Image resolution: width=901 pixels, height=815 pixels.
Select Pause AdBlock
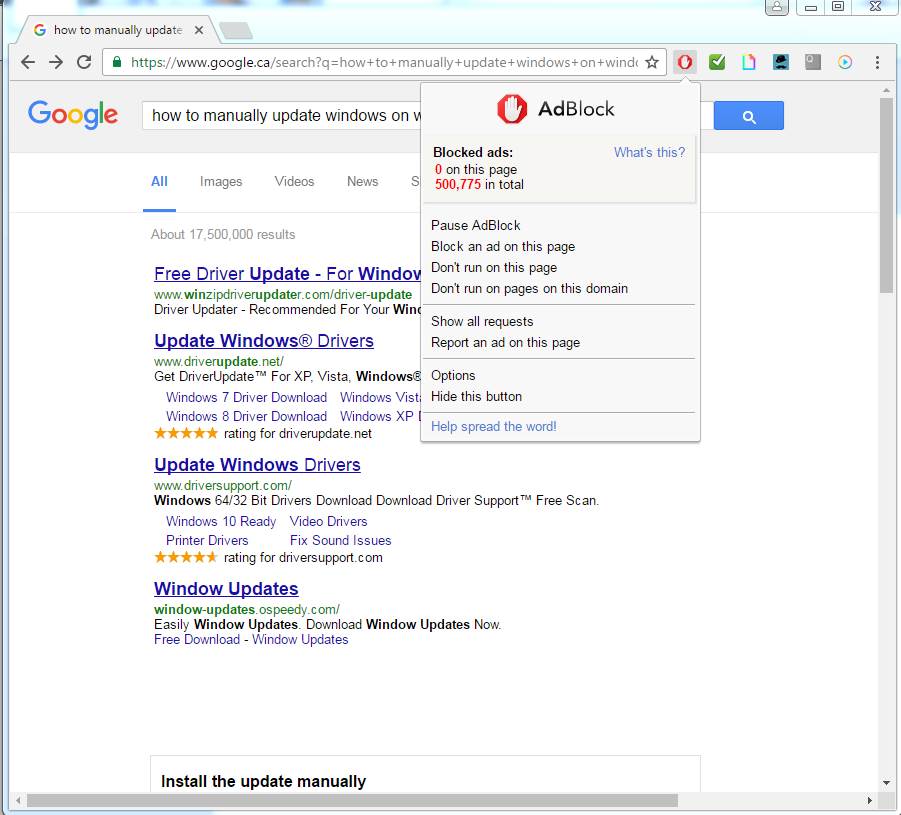(x=476, y=225)
